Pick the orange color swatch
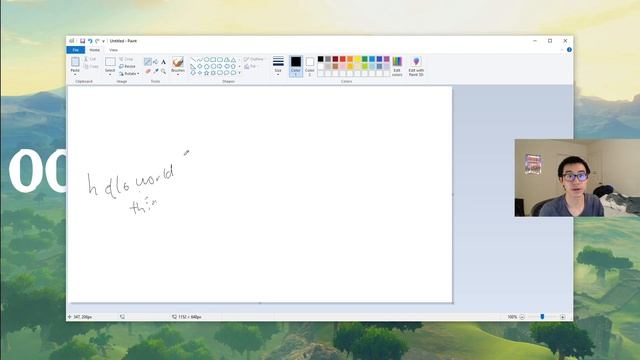 [x=350, y=59]
